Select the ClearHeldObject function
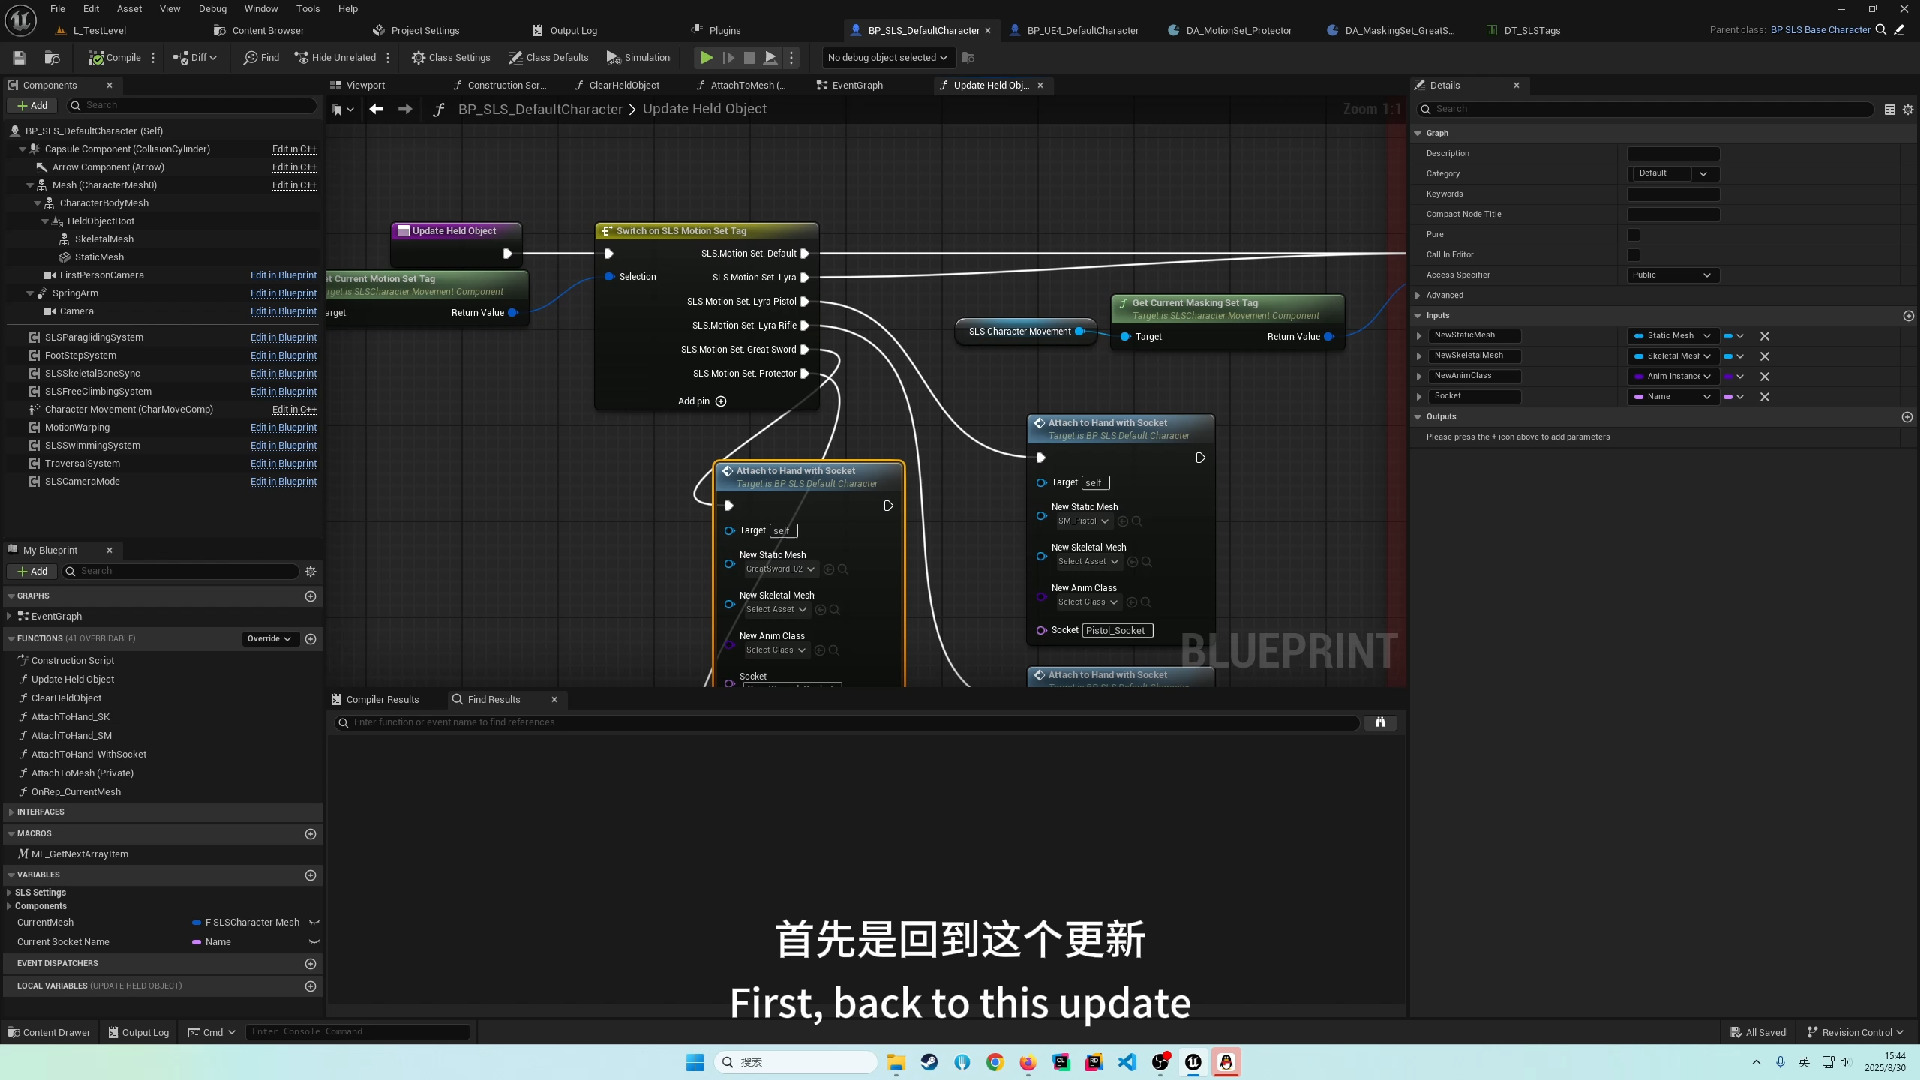Viewport: 1920px width, 1080px height. tap(66, 699)
